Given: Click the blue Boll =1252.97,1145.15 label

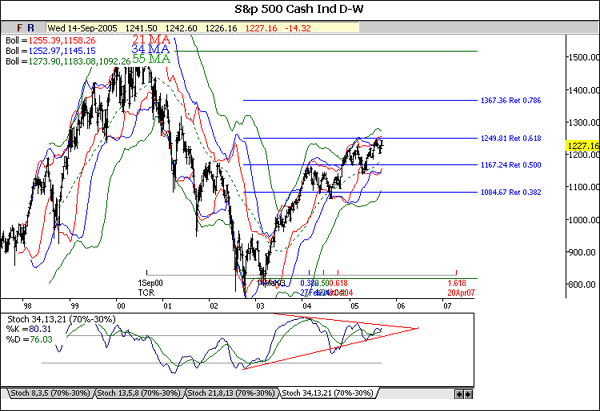Looking at the screenshot, I should pos(51,51).
